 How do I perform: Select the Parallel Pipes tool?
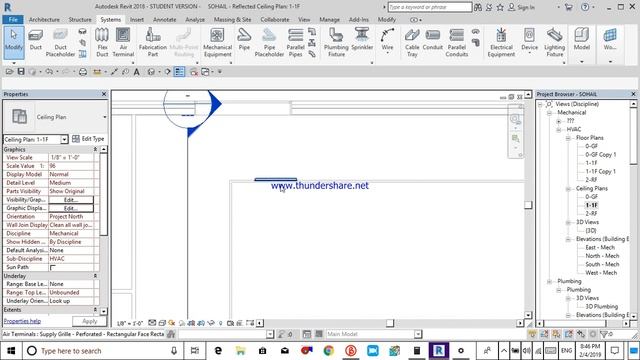coord(296,42)
